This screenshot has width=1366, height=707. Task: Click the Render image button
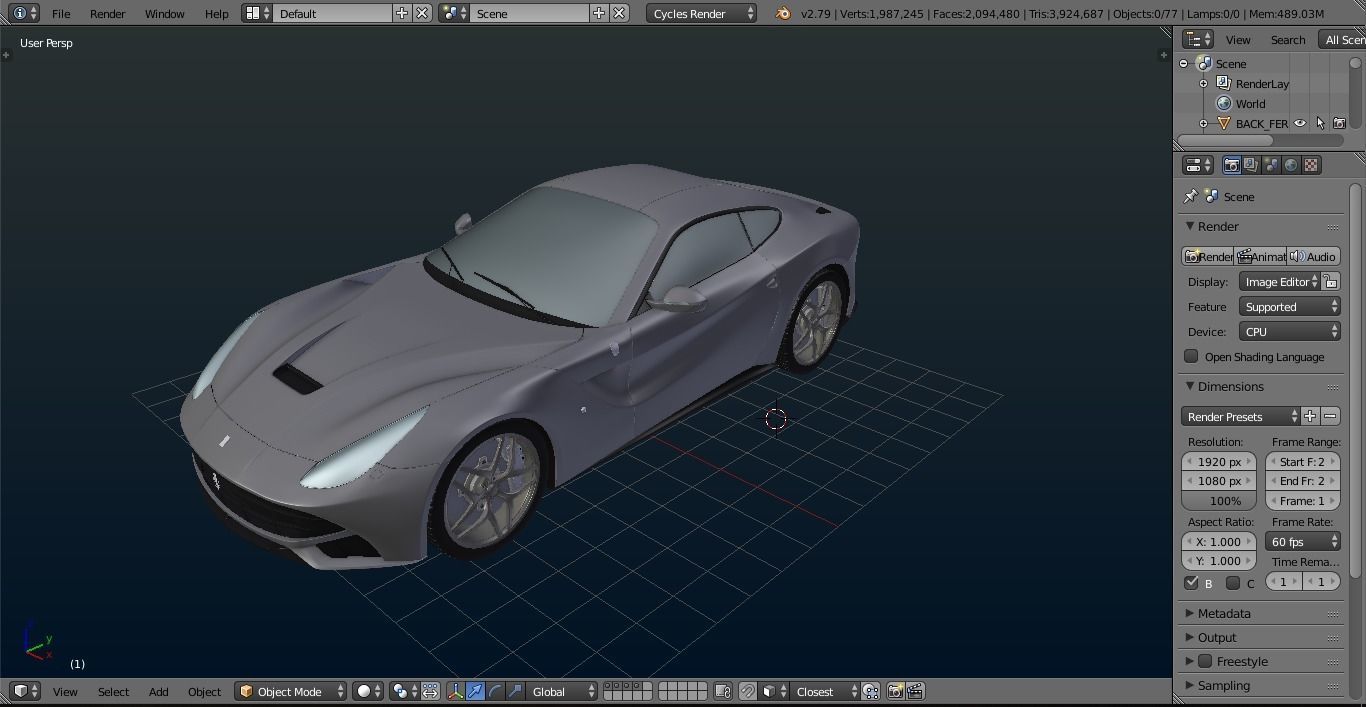pyautogui.click(x=1207, y=256)
